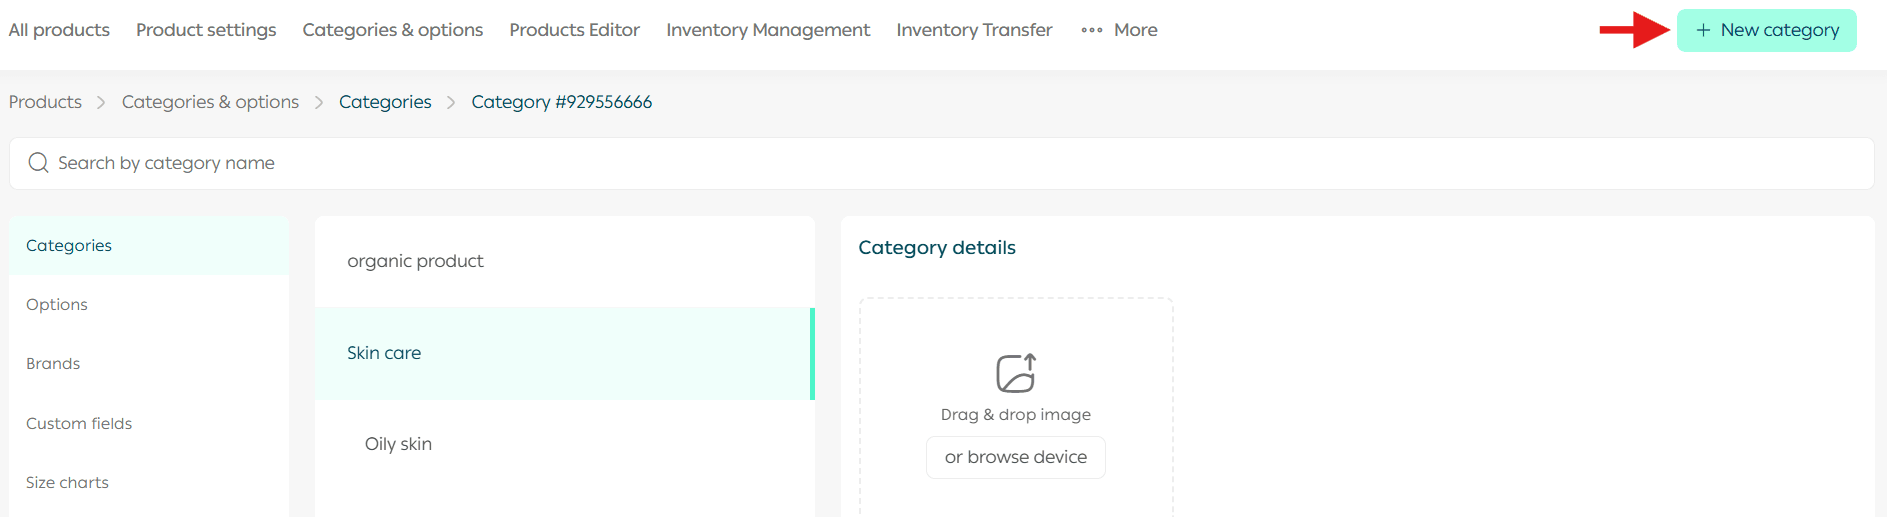The image size is (1887, 517).
Task: Open Custom fields in sidebar
Action: click(x=79, y=424)
